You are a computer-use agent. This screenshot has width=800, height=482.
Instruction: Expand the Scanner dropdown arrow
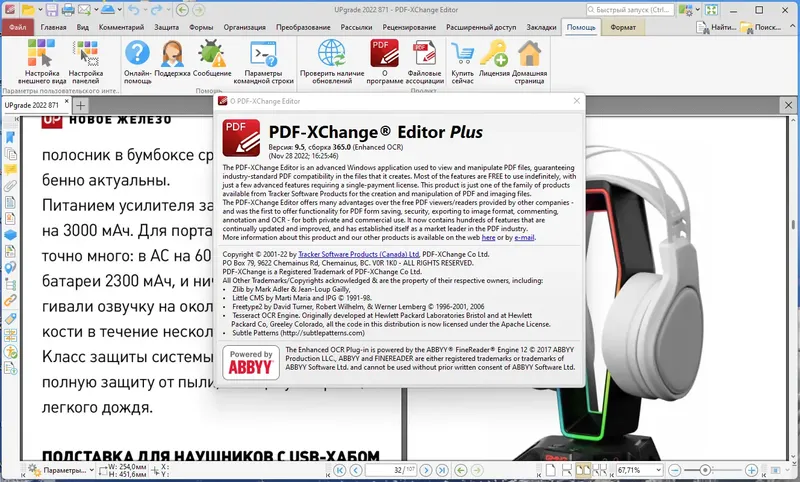120,10
